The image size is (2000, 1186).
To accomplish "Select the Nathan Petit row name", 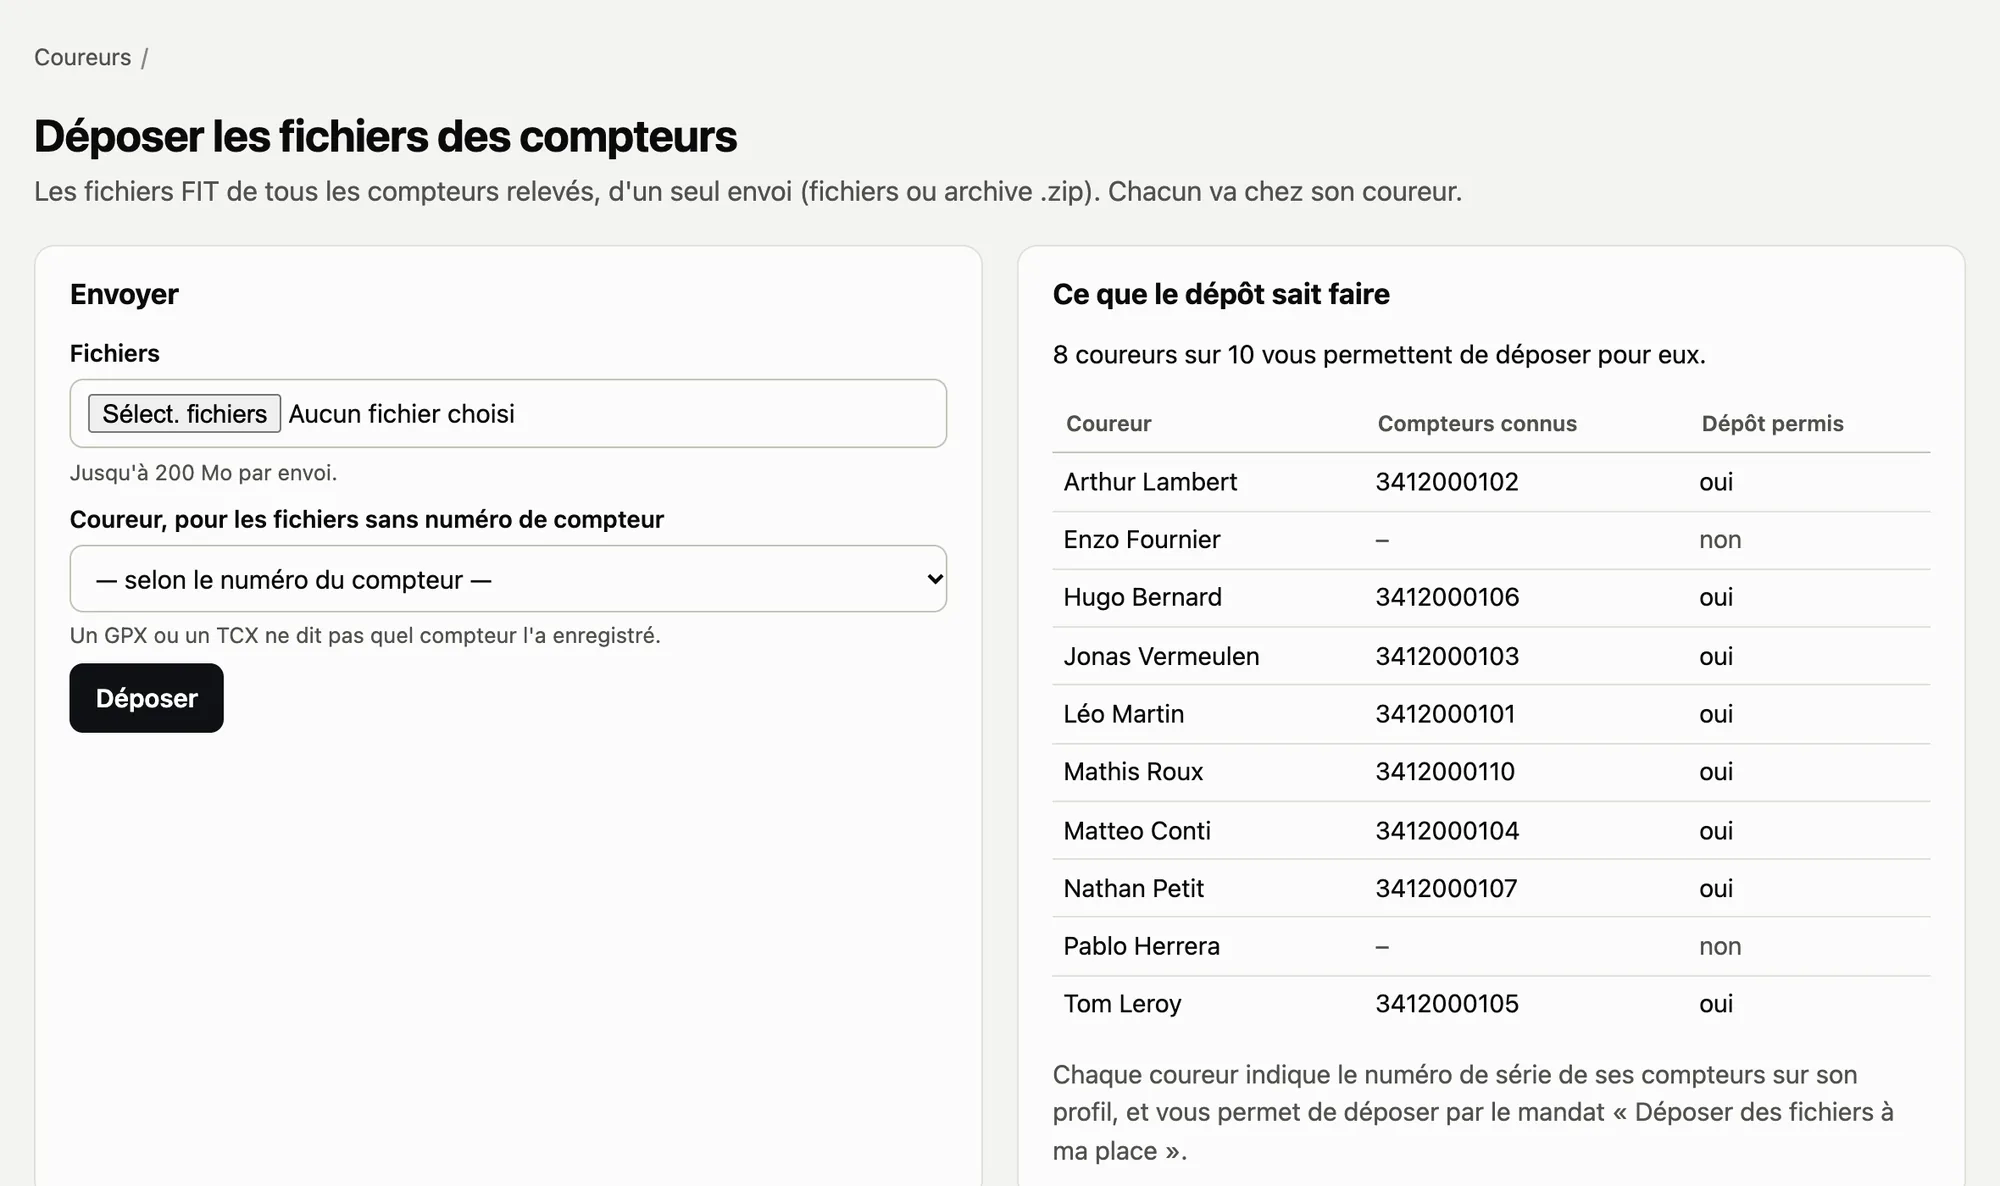I will (x=1133, y=889).
